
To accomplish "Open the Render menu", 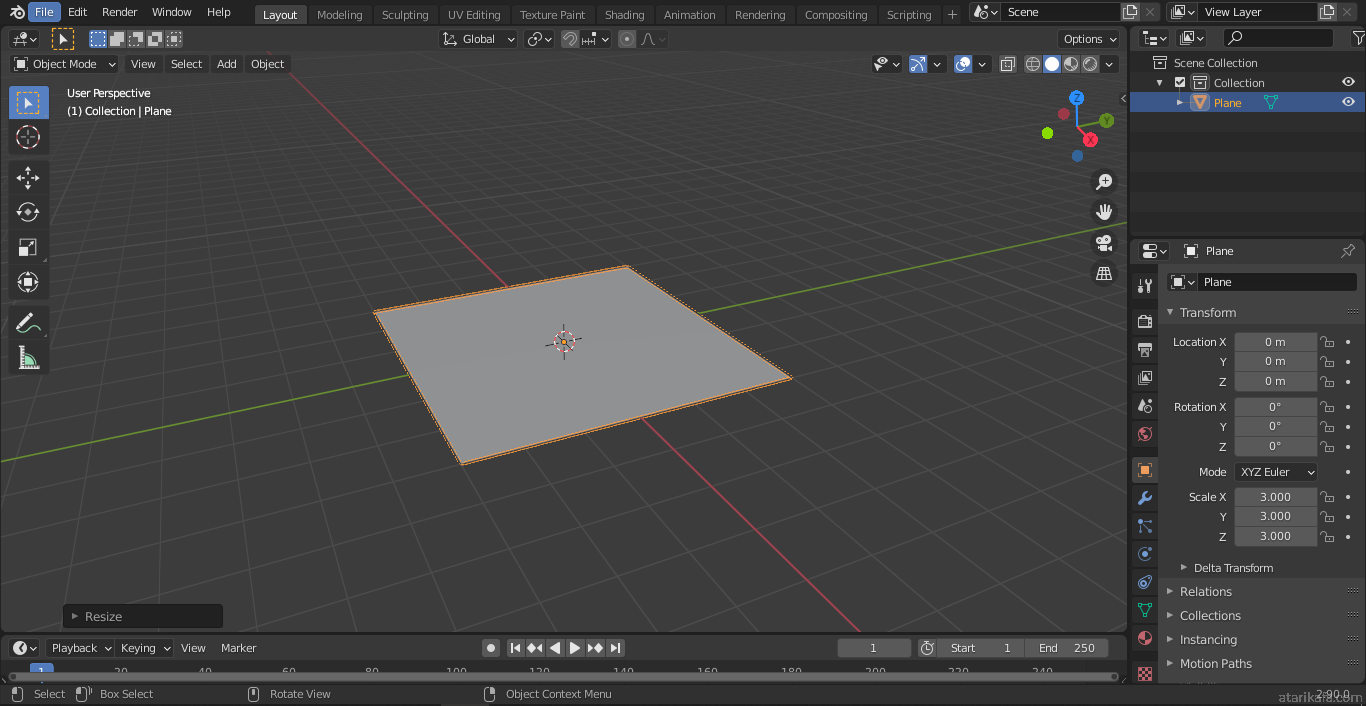I will (x=120, y=12).
